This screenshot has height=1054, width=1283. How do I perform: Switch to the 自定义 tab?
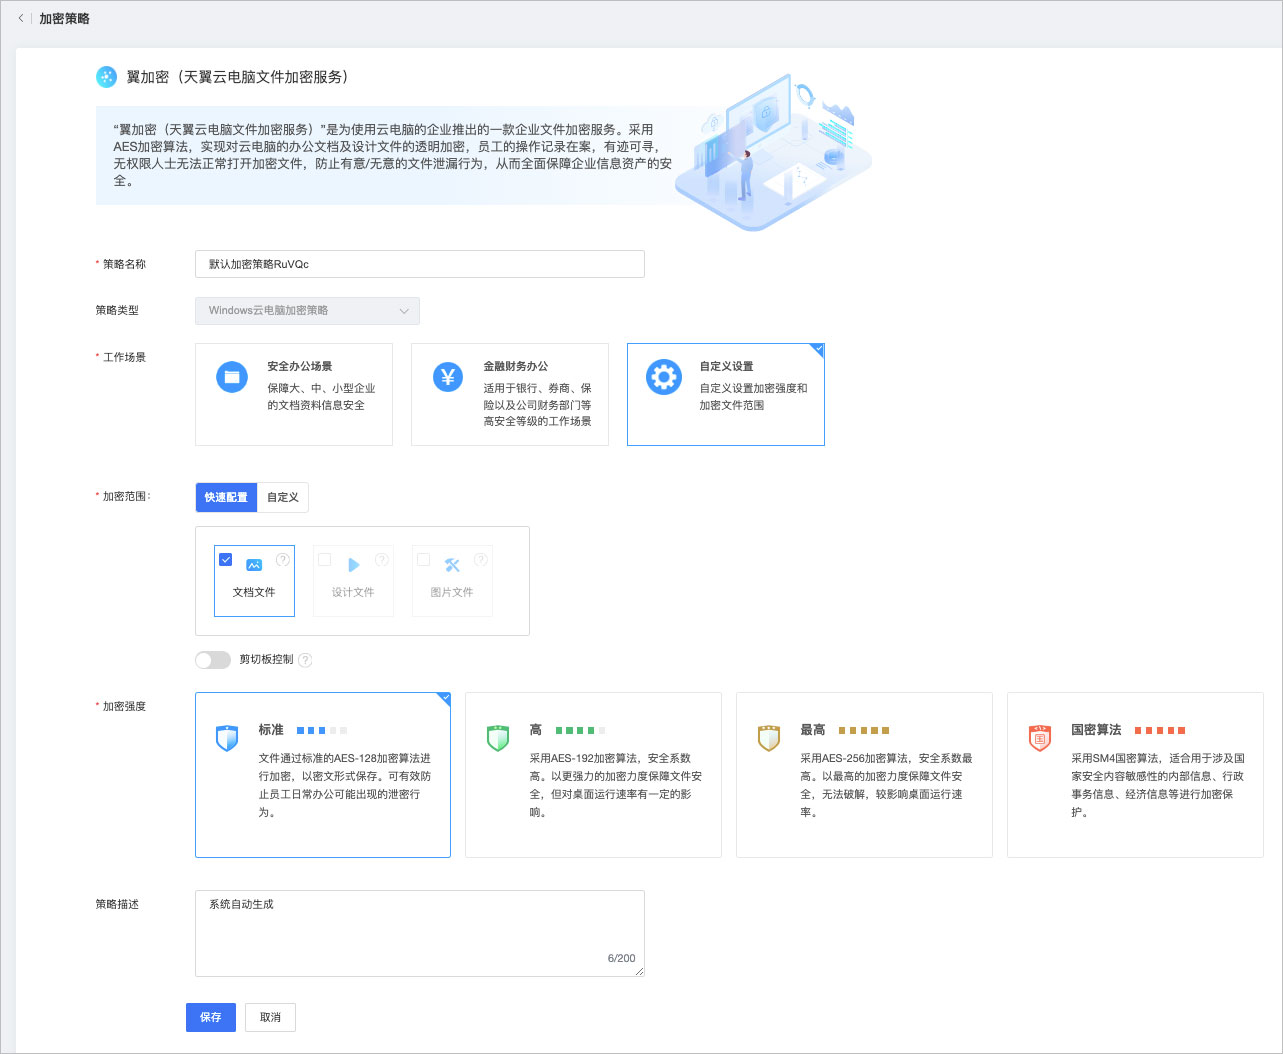[x=283, y=497]
